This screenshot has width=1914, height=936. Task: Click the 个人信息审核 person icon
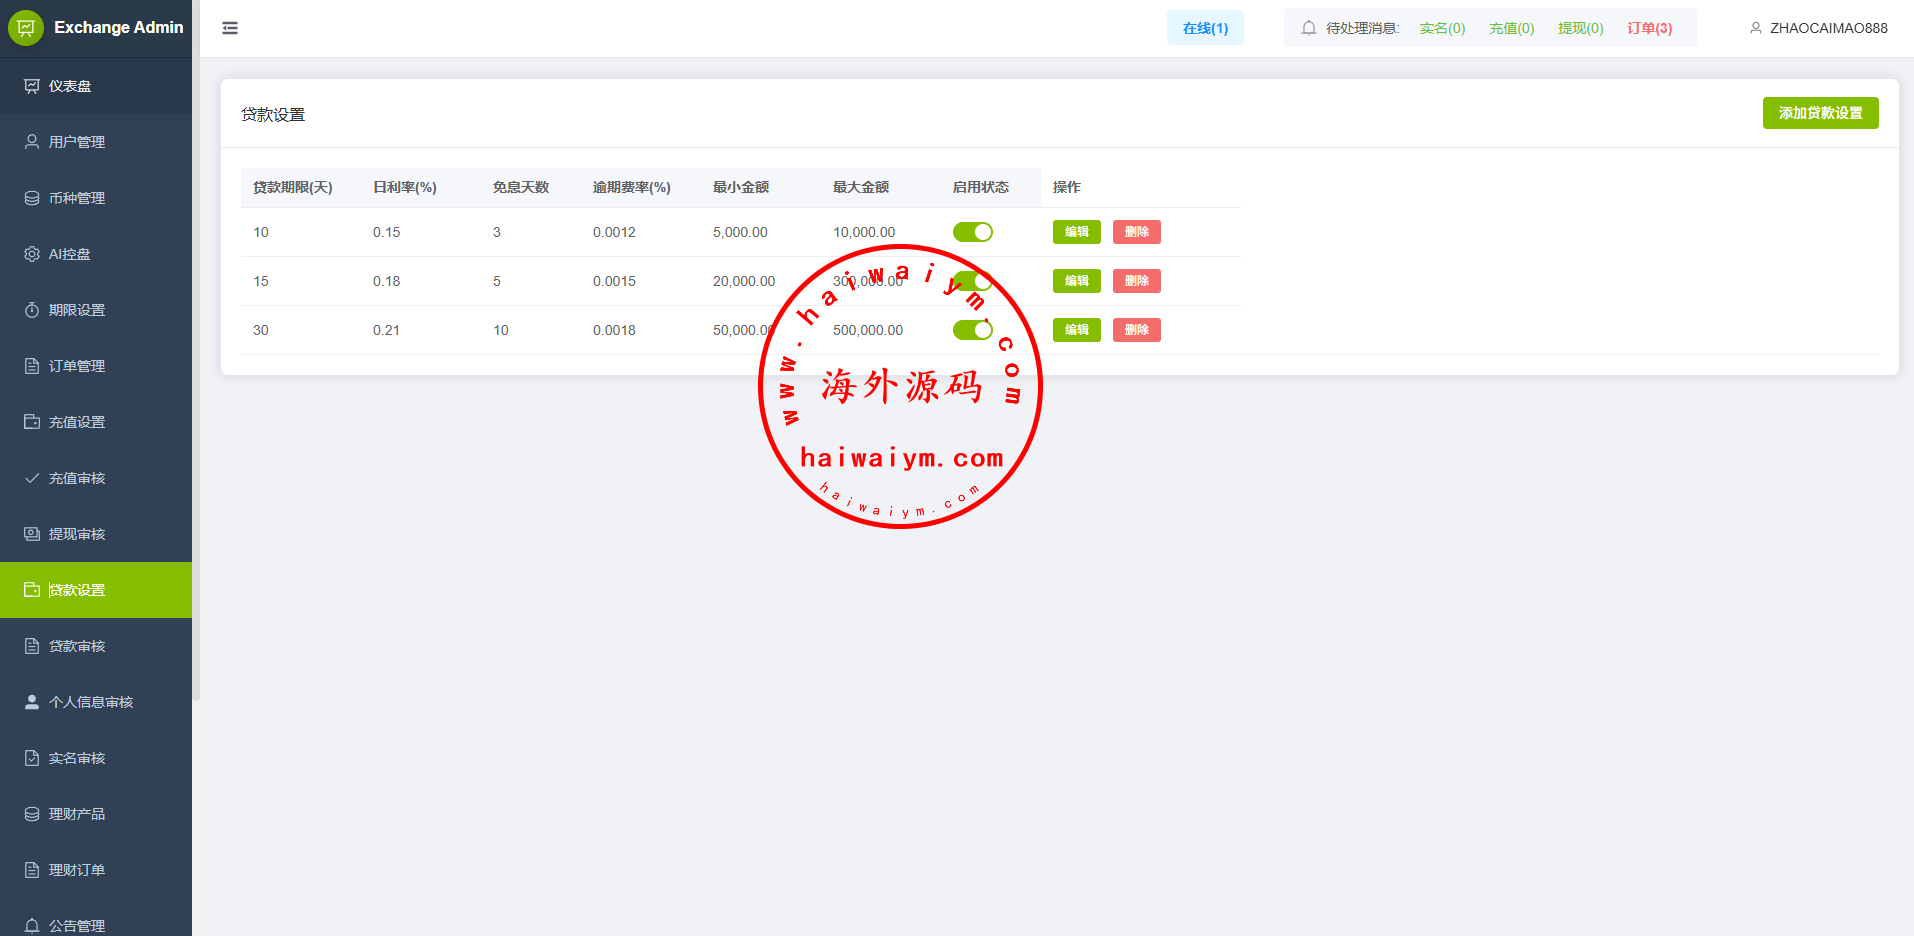tap(32, 702)
